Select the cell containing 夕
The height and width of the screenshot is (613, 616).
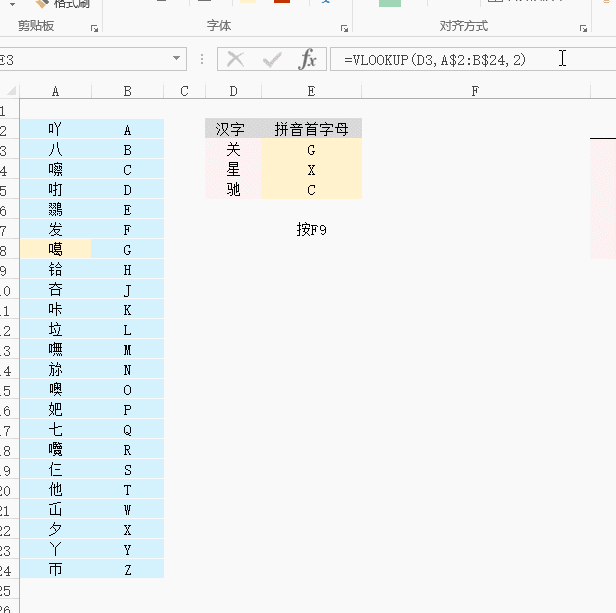coord(55,529)
